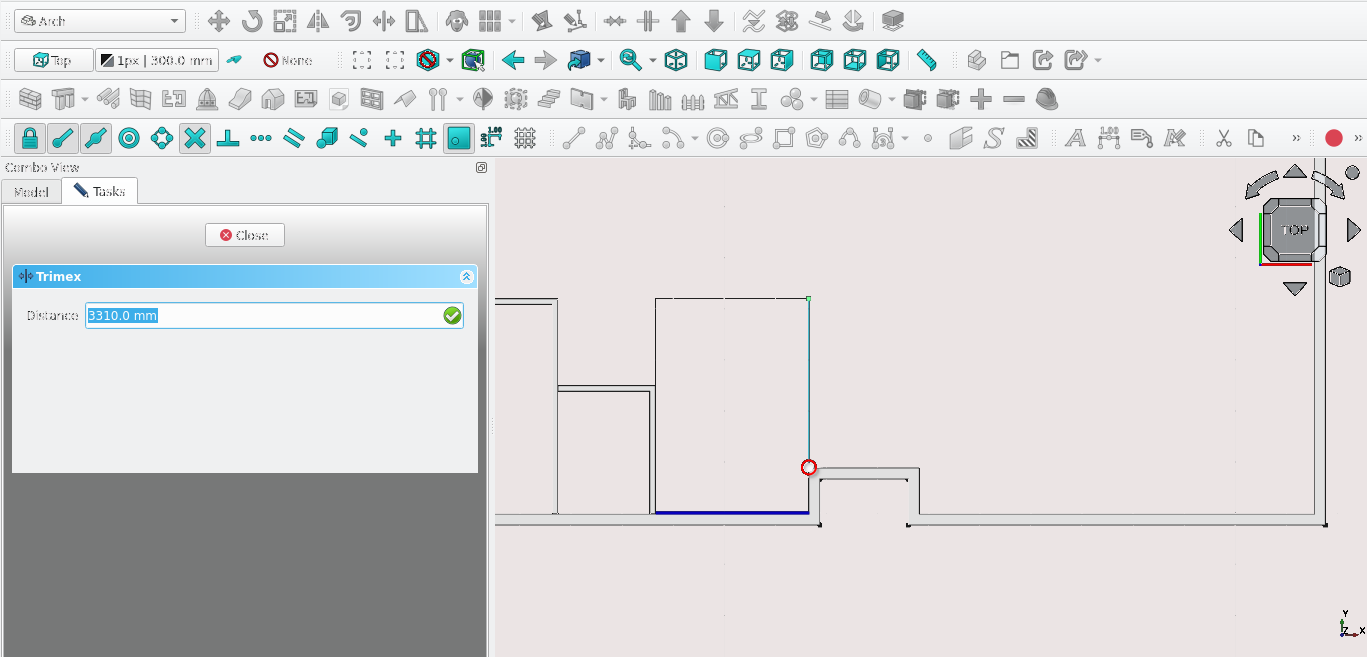The image size is (1367, 657).
Task: Click the Draft Rectangle tool
Action: (784, 139)
